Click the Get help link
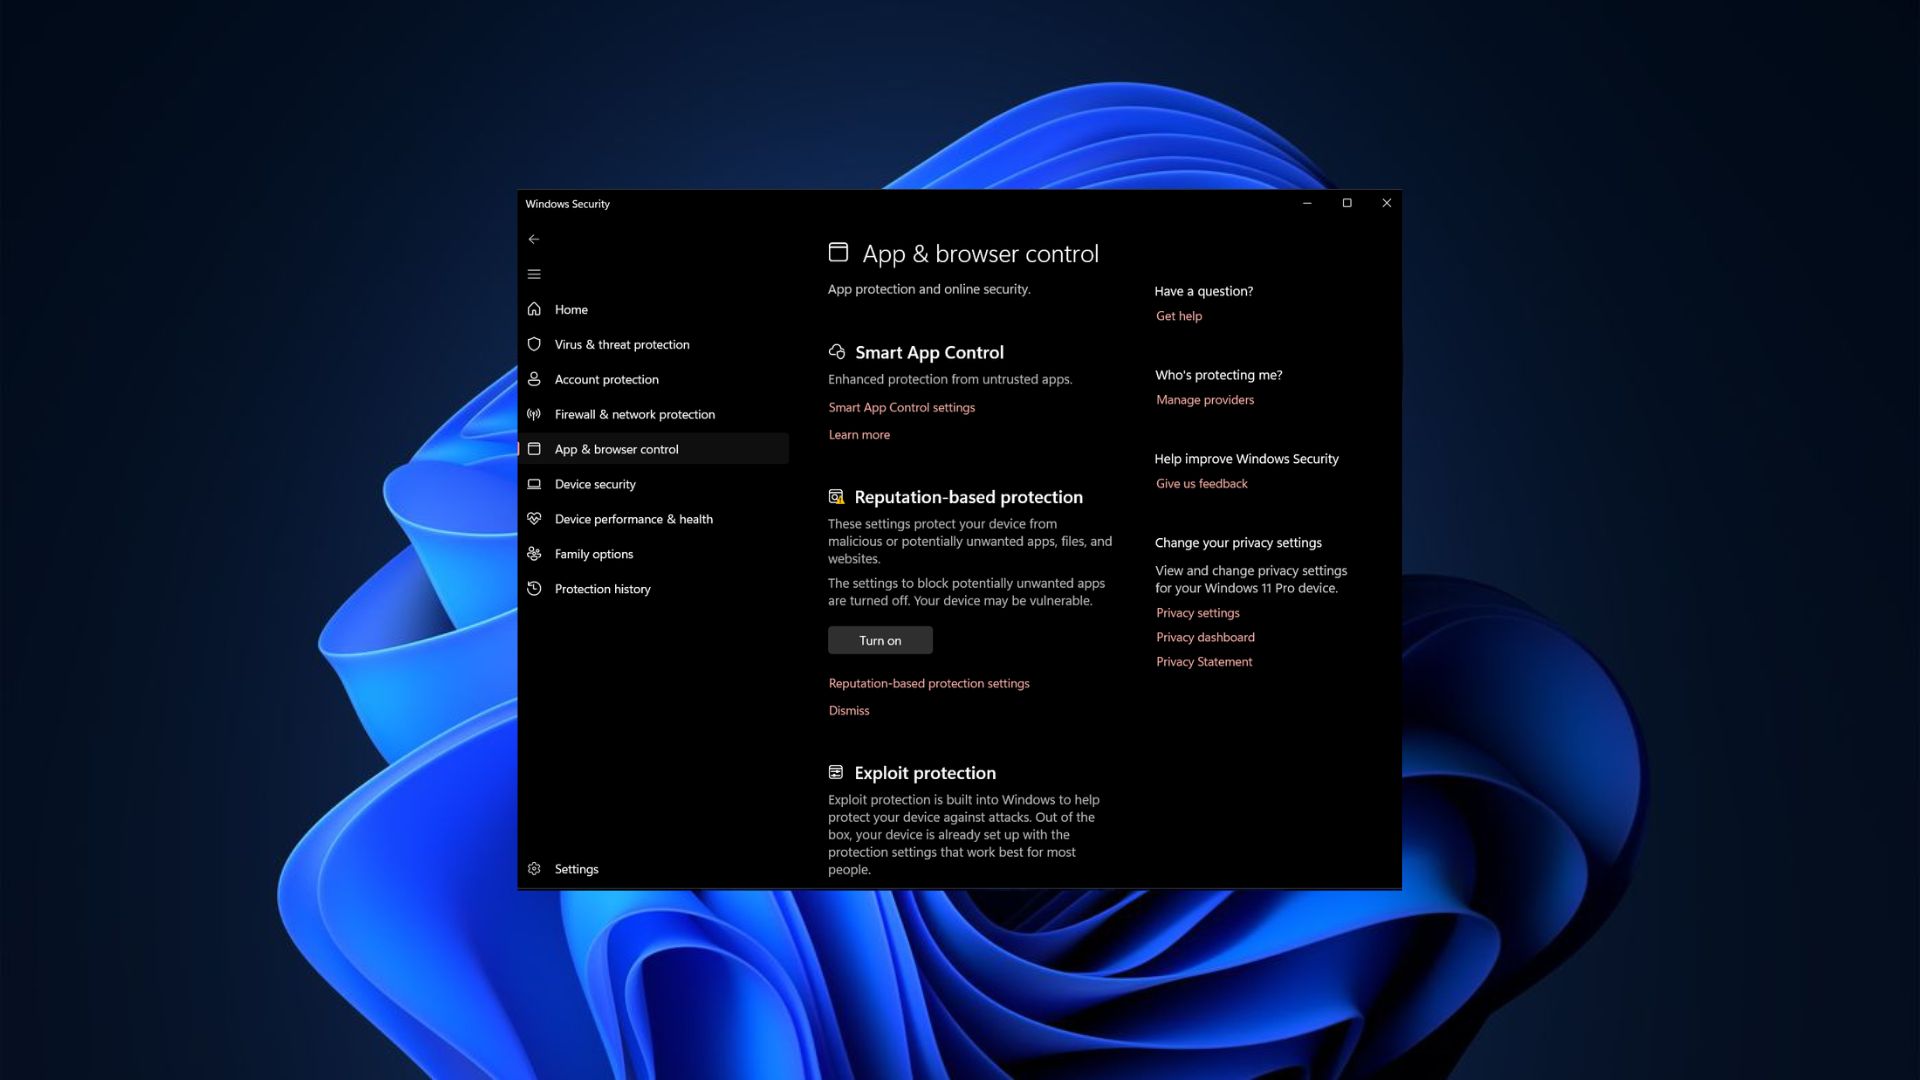This screenshot has height=1080, width=1920. pyautogui.click(x=1179, y=315)
